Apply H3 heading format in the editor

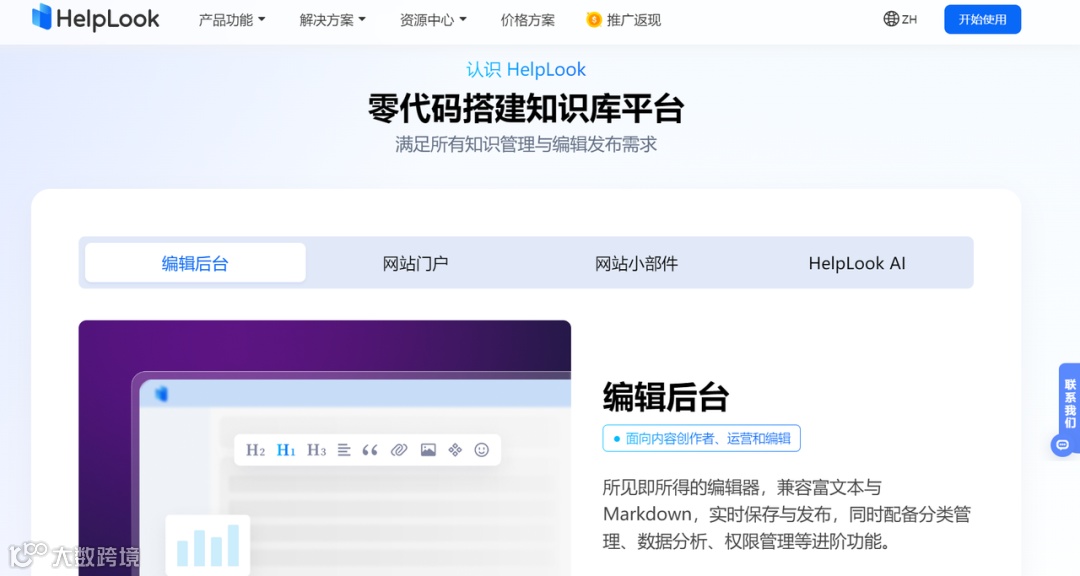(x=316, y=449)
